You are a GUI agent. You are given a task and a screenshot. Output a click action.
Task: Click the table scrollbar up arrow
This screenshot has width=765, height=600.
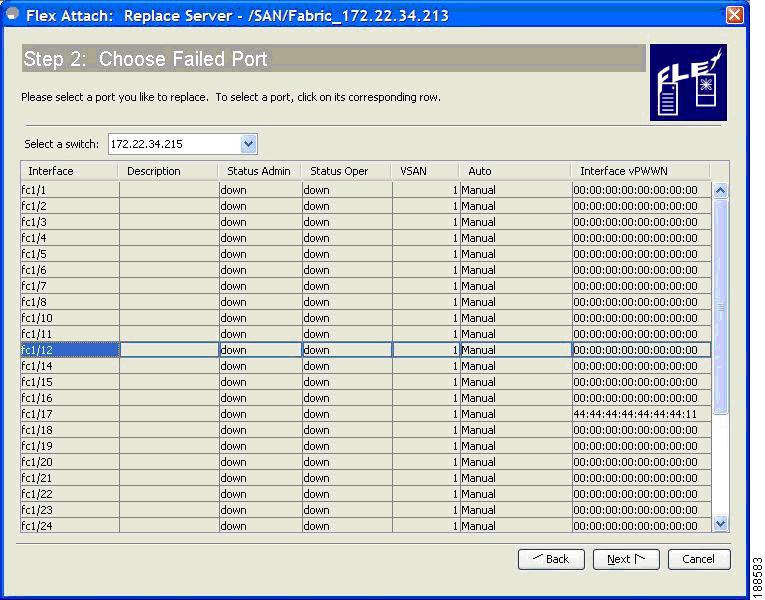[x=720, y=190]
